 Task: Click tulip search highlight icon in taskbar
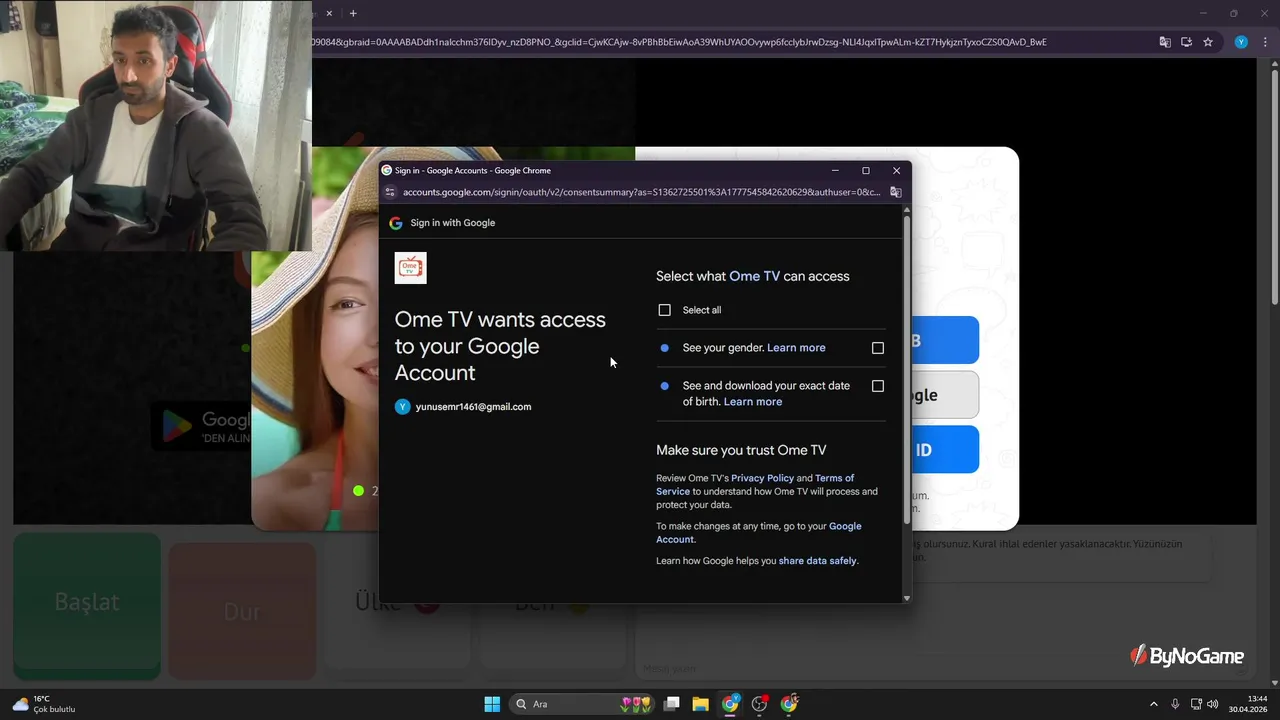click(636, 704)
